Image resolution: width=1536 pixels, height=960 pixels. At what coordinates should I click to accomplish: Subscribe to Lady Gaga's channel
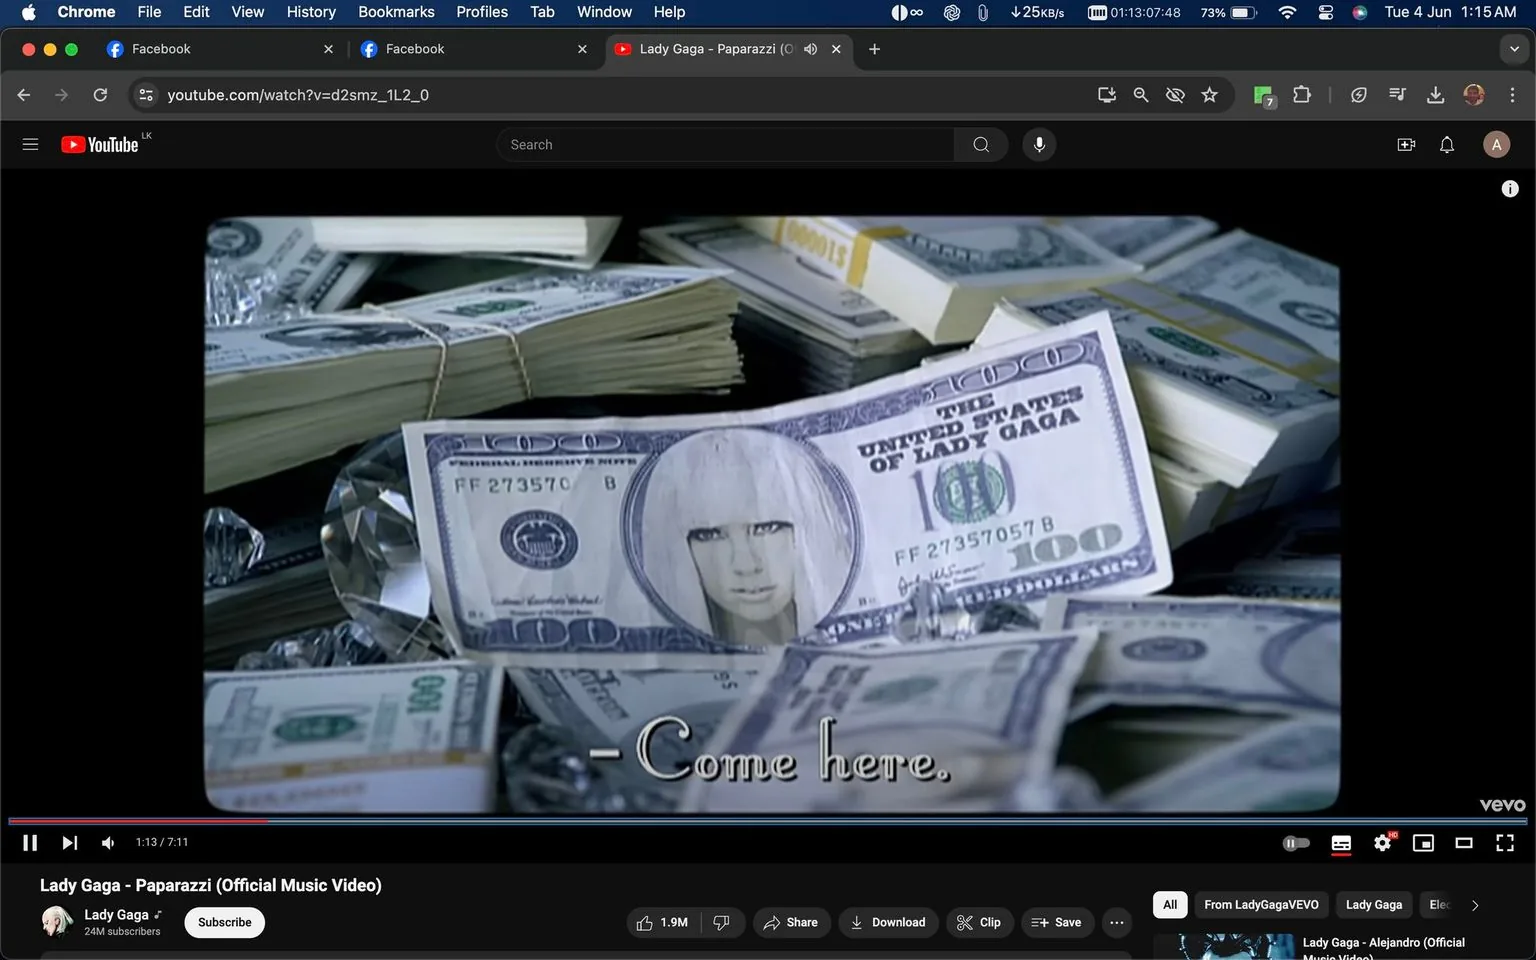tap(223, 922)
